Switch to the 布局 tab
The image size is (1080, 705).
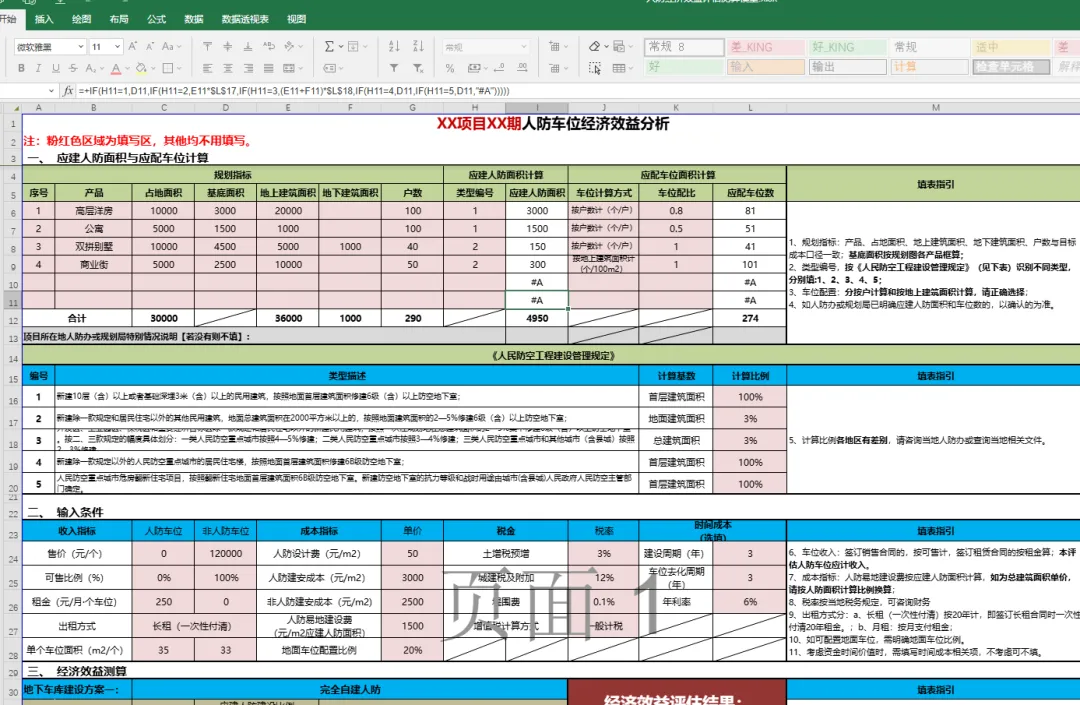(119, 19)
